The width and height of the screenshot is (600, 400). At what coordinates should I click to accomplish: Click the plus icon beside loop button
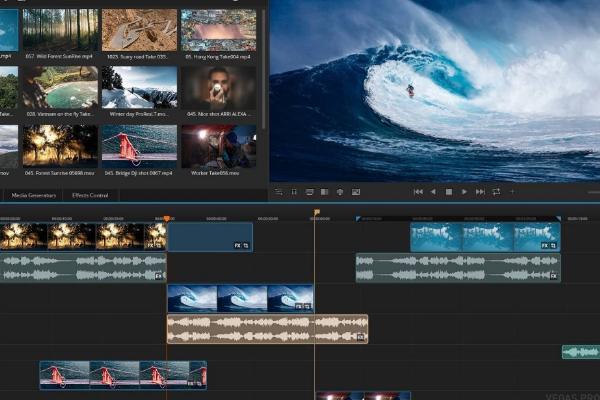coord(512,192)
